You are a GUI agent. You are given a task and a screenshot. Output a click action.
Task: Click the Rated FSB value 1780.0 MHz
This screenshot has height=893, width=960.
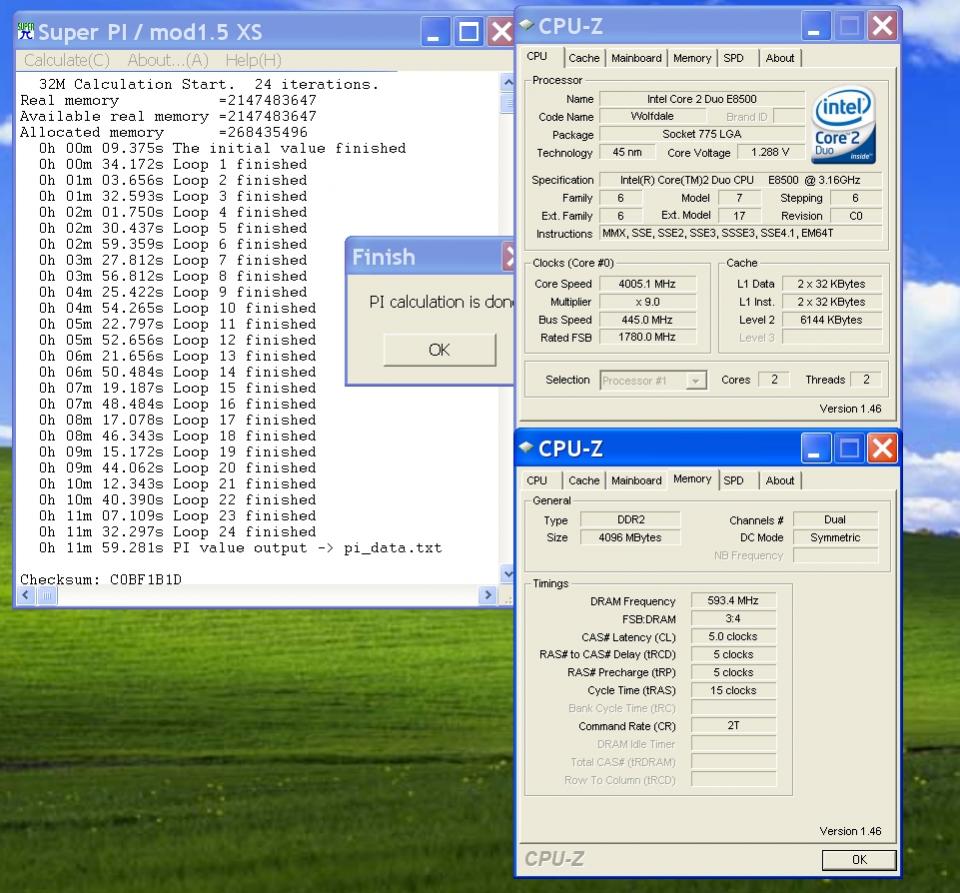[x=647, y=337]
